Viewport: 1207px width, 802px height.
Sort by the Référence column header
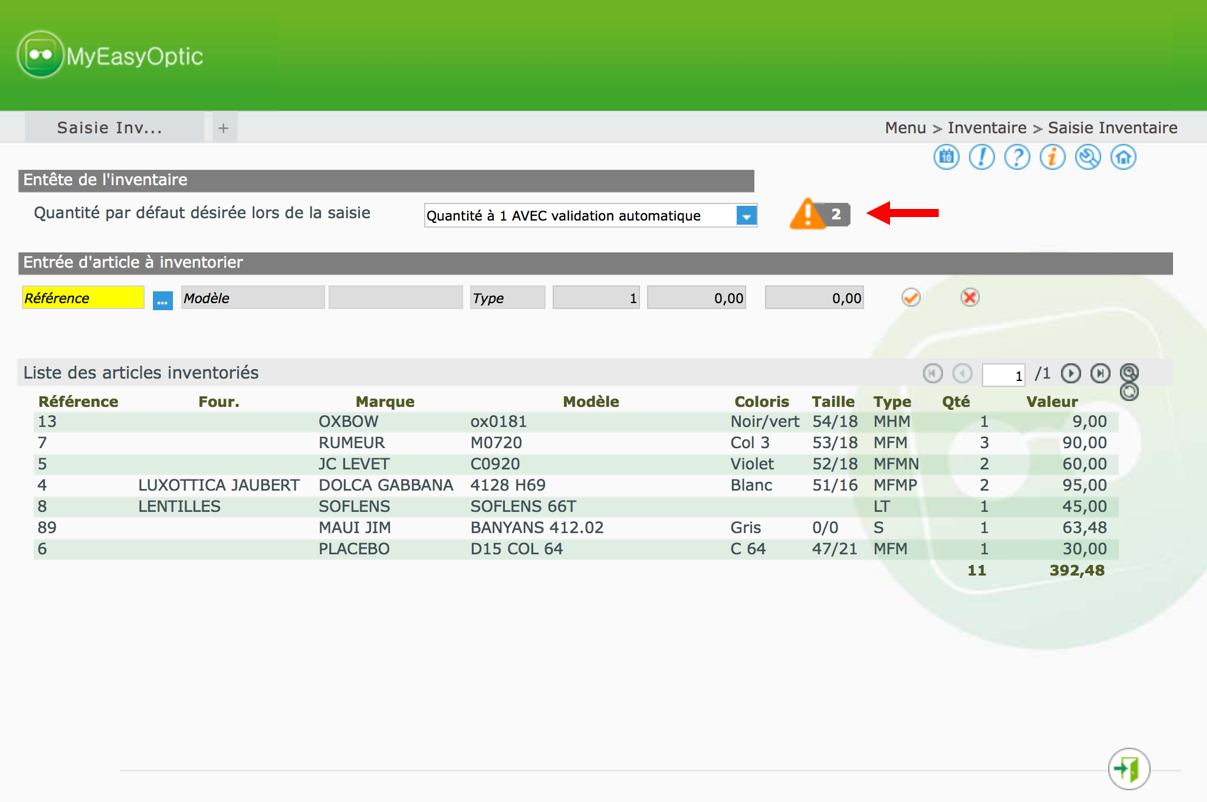78,402
